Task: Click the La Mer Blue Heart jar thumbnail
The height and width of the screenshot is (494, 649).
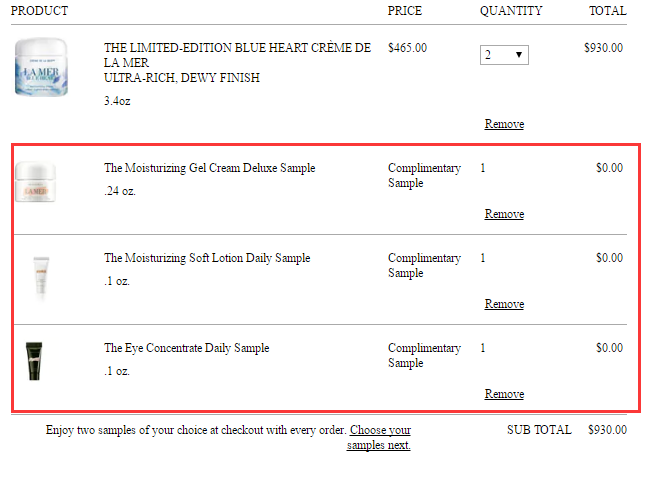Action: click(41, 67)
